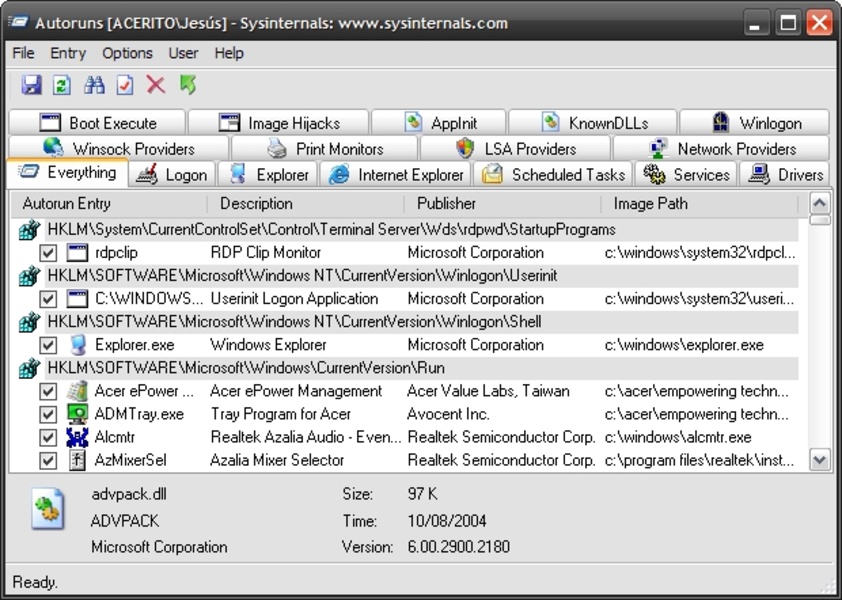The height and width of the screenshot is (600, 842).
Task: Open the Entry menu
Action: pyautogui.click(x=68, y=53)
